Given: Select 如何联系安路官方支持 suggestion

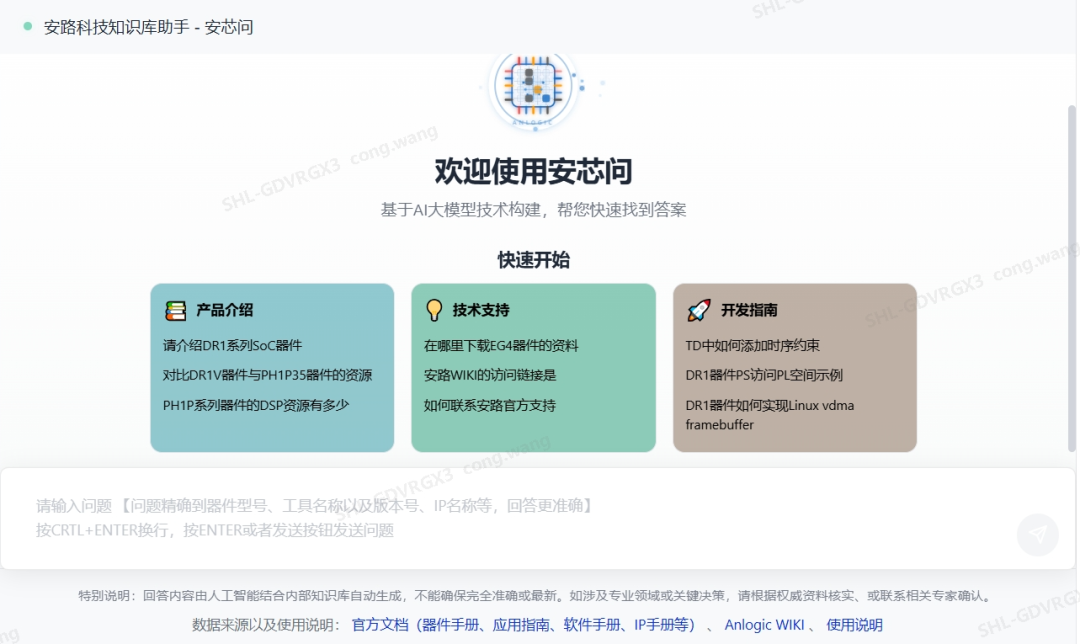Looking at the screenshot, I should [x=490, y=406].
